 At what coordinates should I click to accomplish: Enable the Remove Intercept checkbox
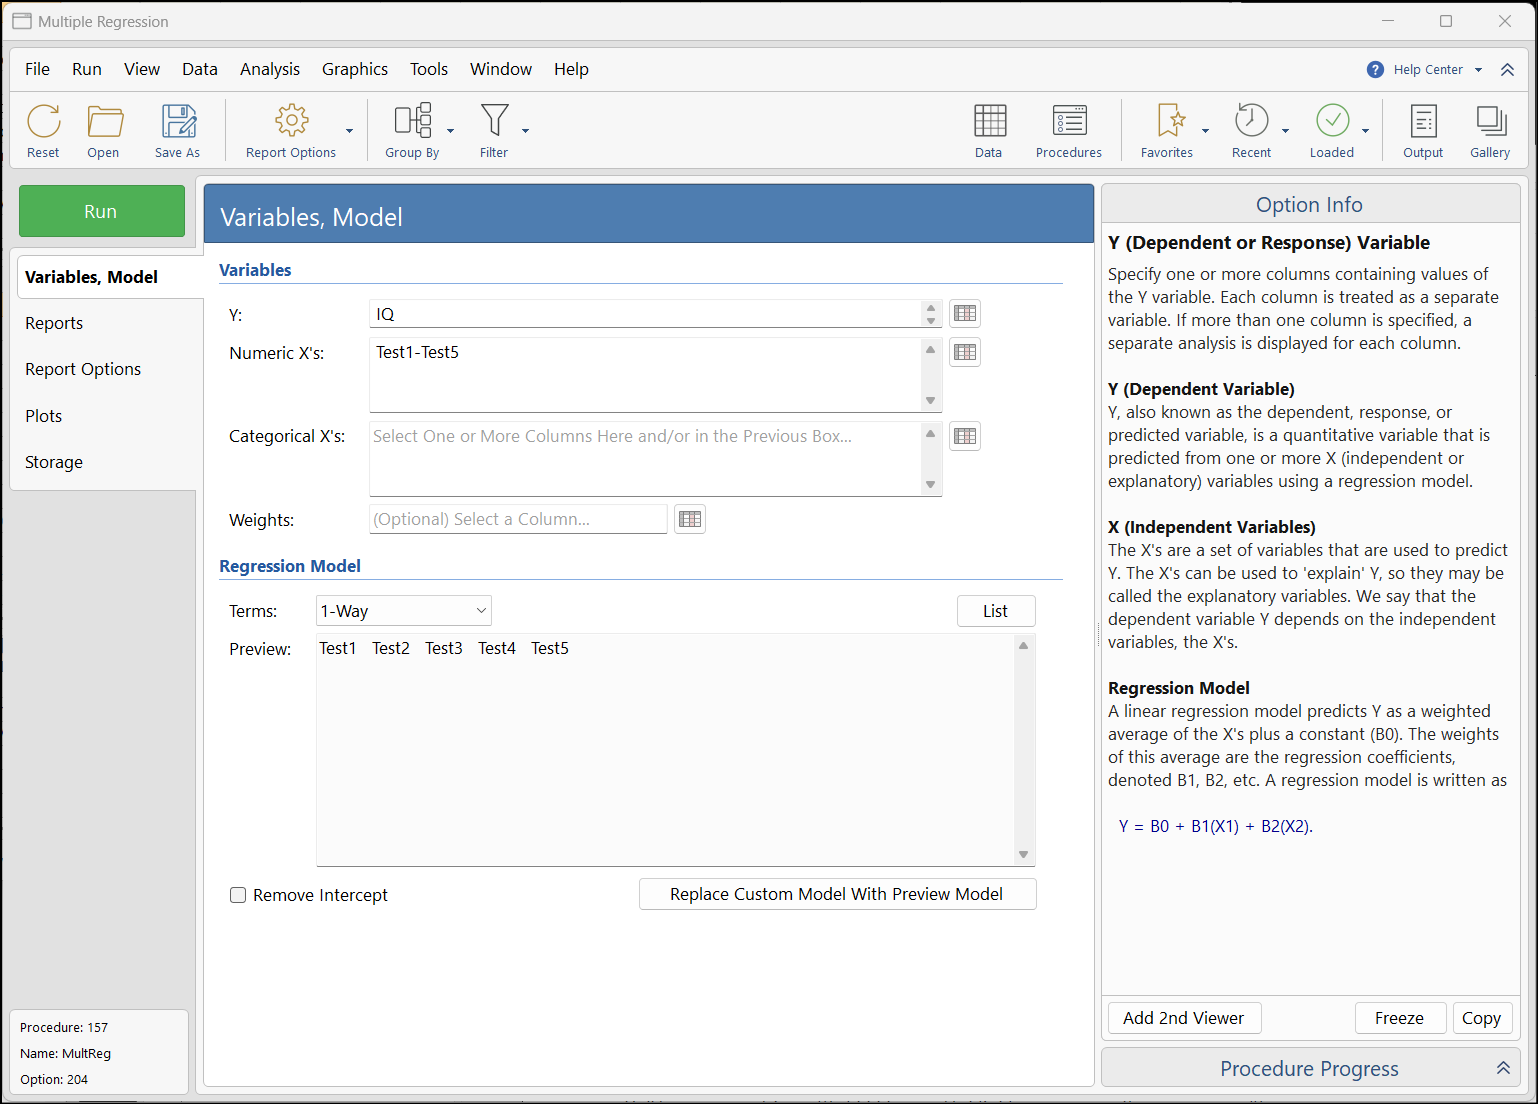point(238,895)
